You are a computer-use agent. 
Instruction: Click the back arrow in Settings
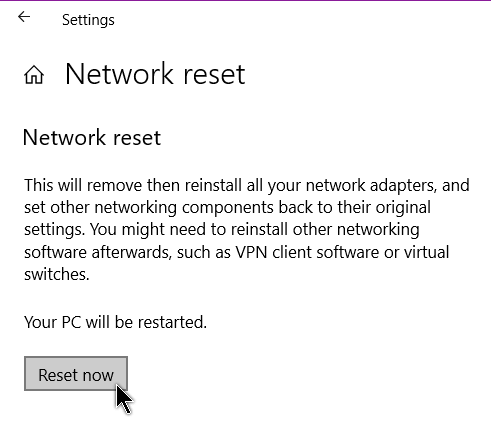[24, 17]
